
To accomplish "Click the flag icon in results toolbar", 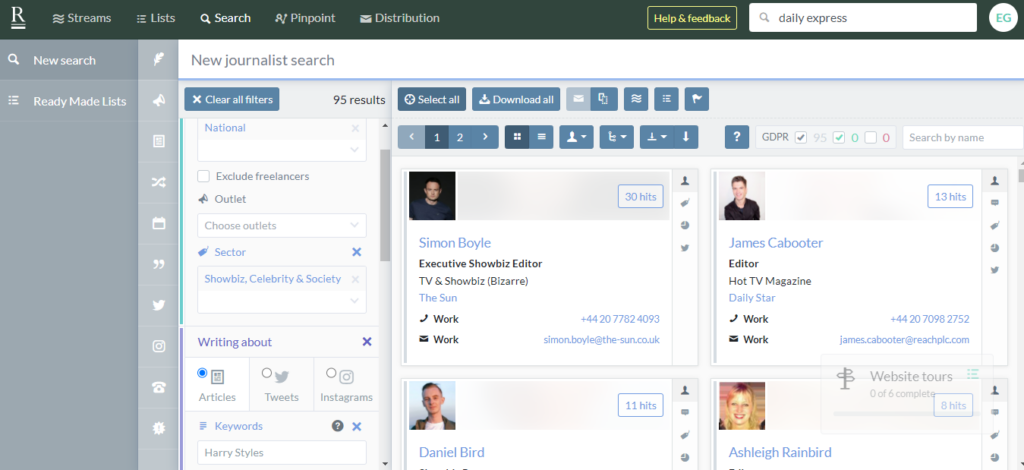I will click(697, 99).
